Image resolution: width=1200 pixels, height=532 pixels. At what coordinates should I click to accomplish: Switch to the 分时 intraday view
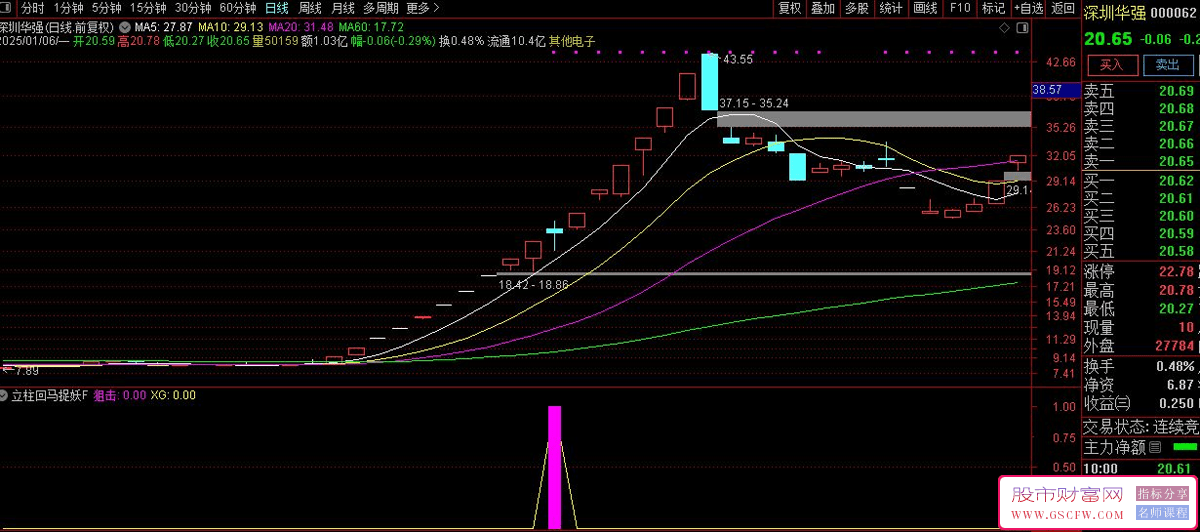click(x=32, y=7)
